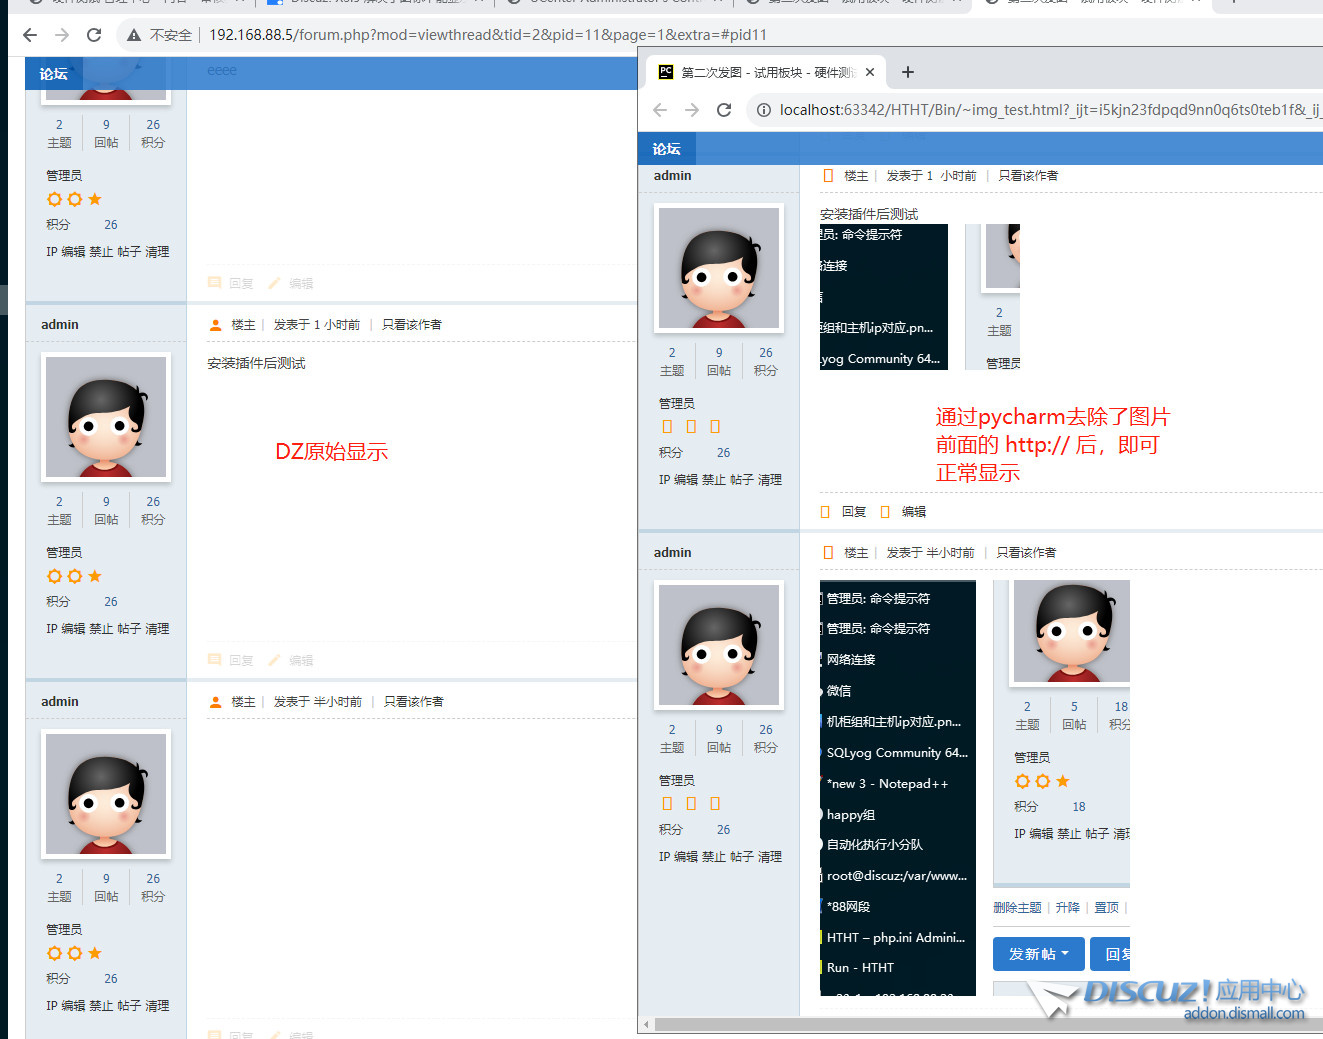Open the 论坛 nav item in the 192.168.88.5 page
Viewport: 1323px width, 1039px height.
click(54, 74)
